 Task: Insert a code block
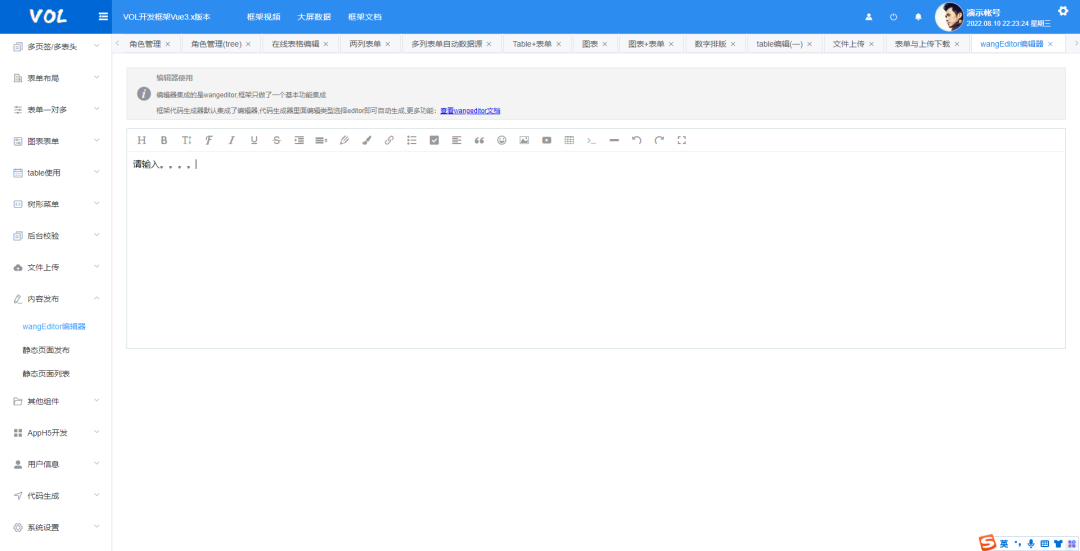pos(592,140)
